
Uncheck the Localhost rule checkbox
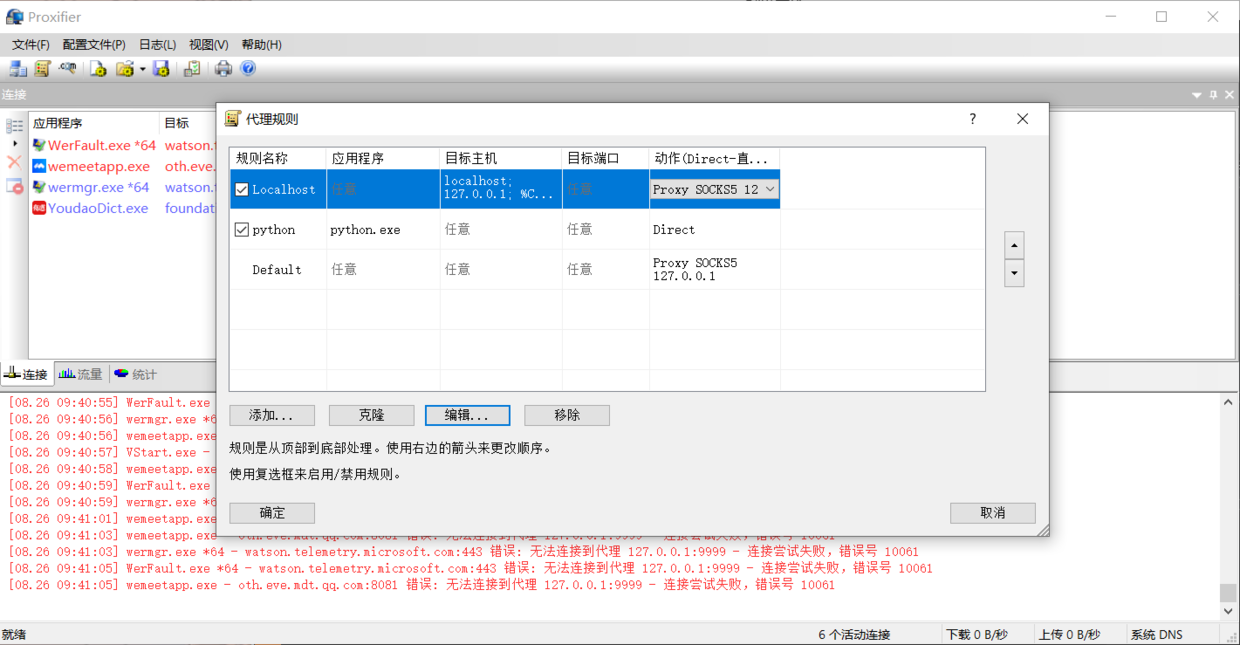click(241, 189)
